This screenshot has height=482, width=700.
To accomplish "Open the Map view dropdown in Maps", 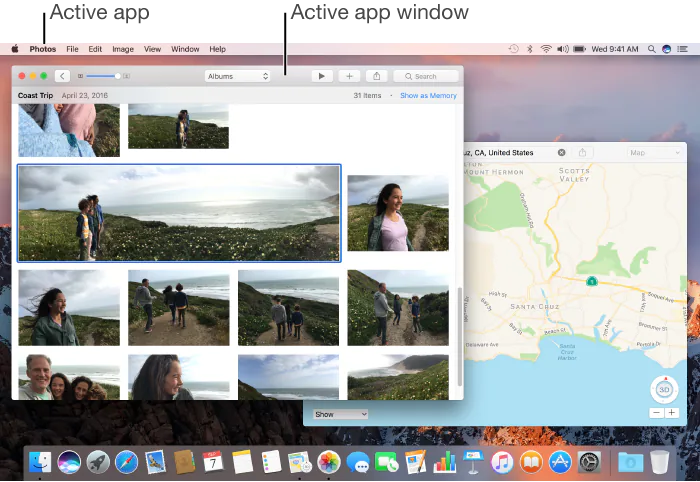I will pos(654,153).
